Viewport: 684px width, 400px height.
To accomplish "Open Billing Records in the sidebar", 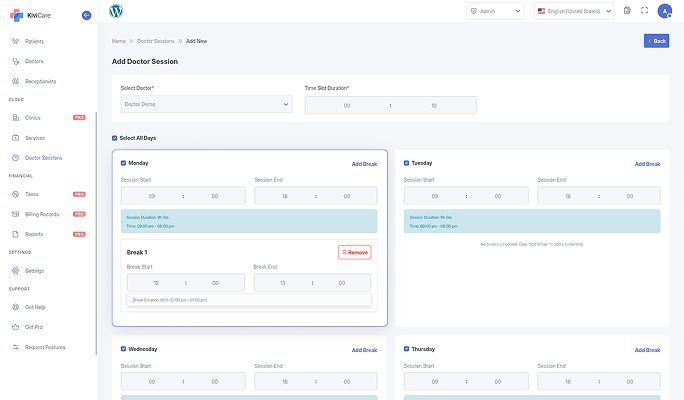I will tap(42, 214).
